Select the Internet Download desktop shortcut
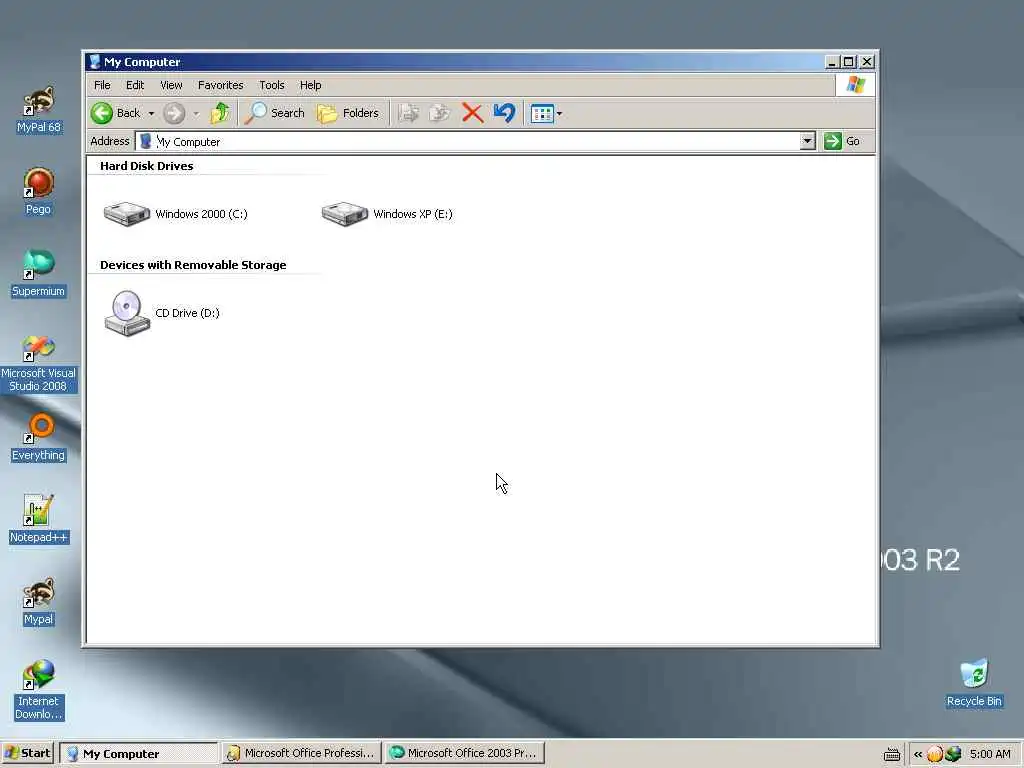Viewport: 1024px width, 768px height. (x=39, y=690)
